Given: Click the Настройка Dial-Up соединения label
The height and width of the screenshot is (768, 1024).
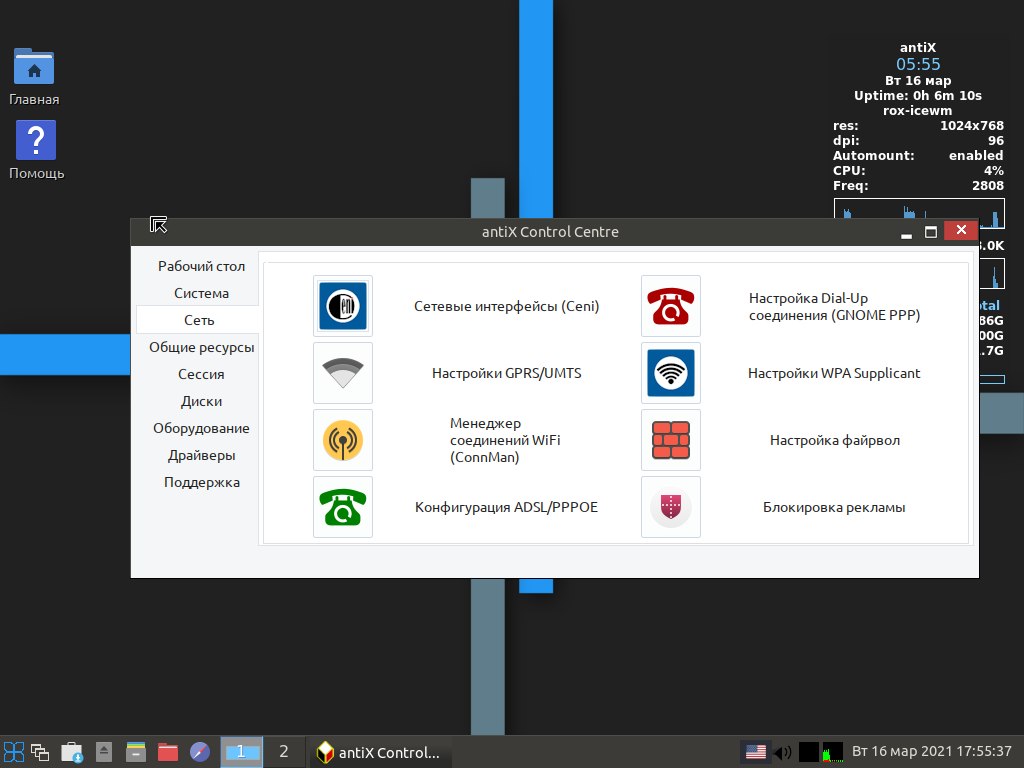Looking at the screenshot, I should (x=834, y=306).
